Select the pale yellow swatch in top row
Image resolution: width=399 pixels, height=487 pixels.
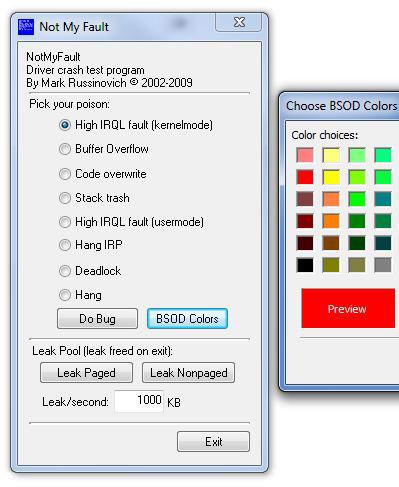tap(331, 155)
